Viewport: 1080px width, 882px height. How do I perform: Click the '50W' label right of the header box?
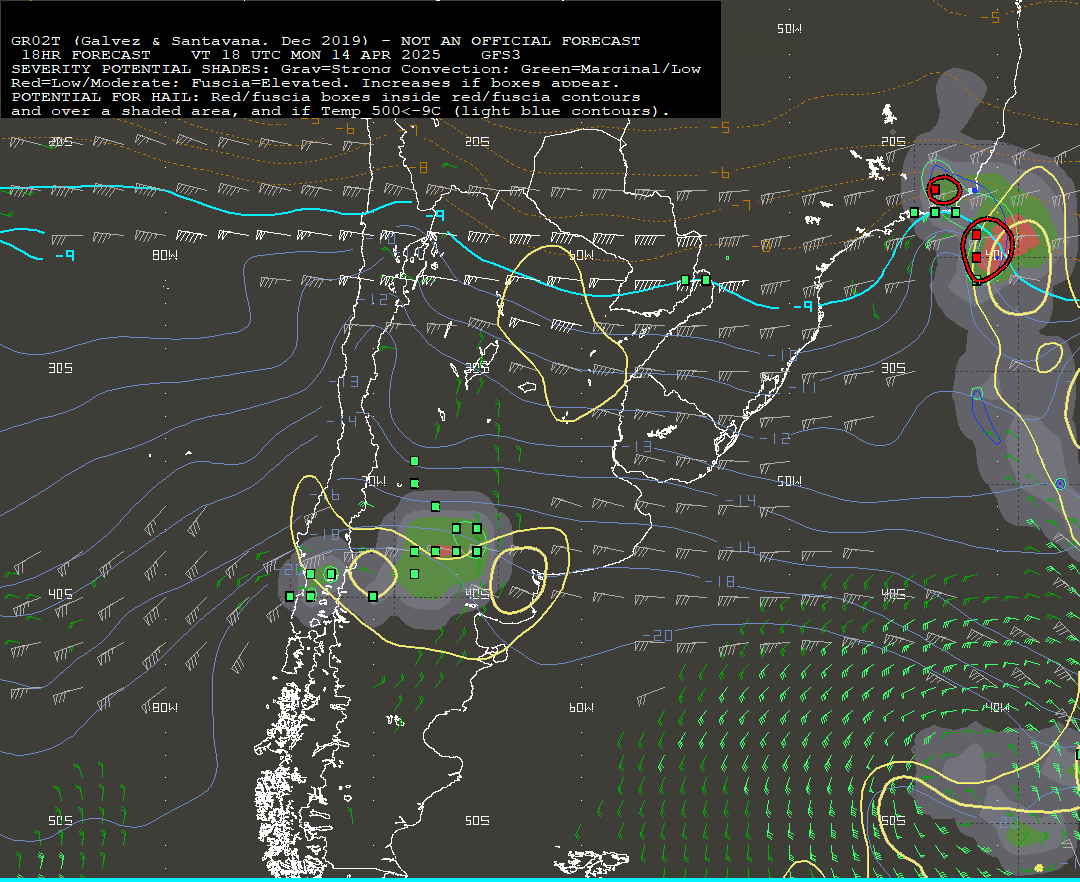click(789, 29)
